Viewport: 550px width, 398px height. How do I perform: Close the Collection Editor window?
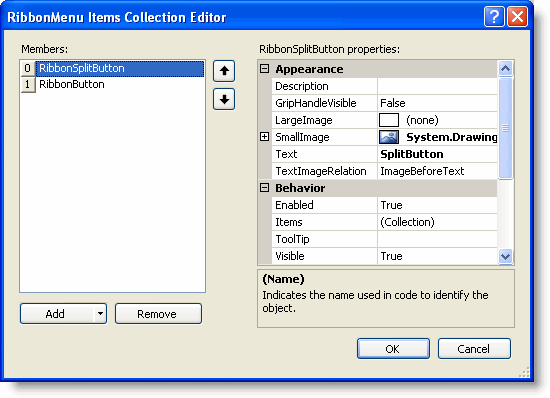point(517,16)
